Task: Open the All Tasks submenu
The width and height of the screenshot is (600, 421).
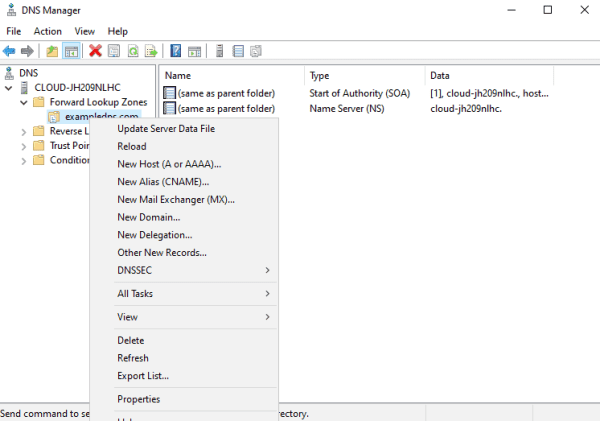Action: tap(195, 294)
